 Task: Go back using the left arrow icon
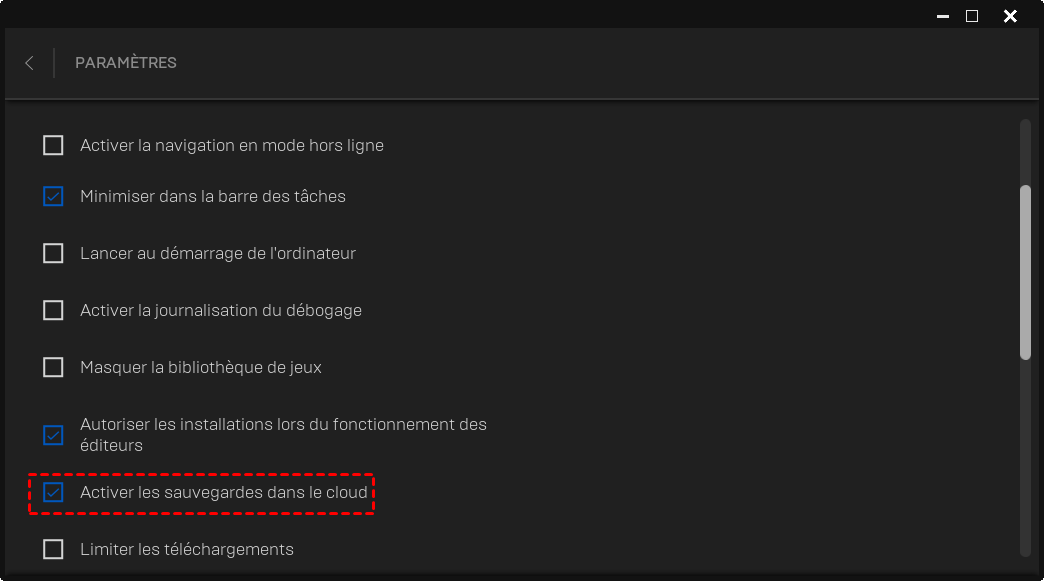click(x=29, y=63)
